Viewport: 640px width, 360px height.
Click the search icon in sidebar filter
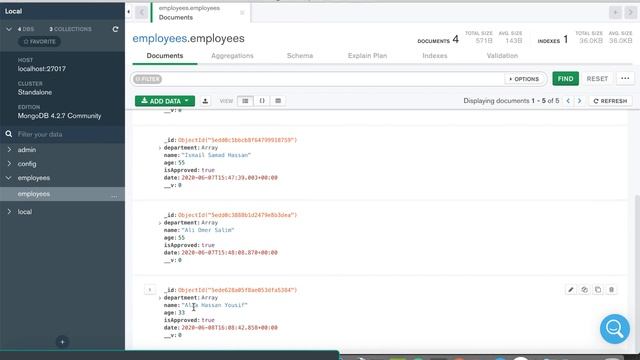(9, 134)
